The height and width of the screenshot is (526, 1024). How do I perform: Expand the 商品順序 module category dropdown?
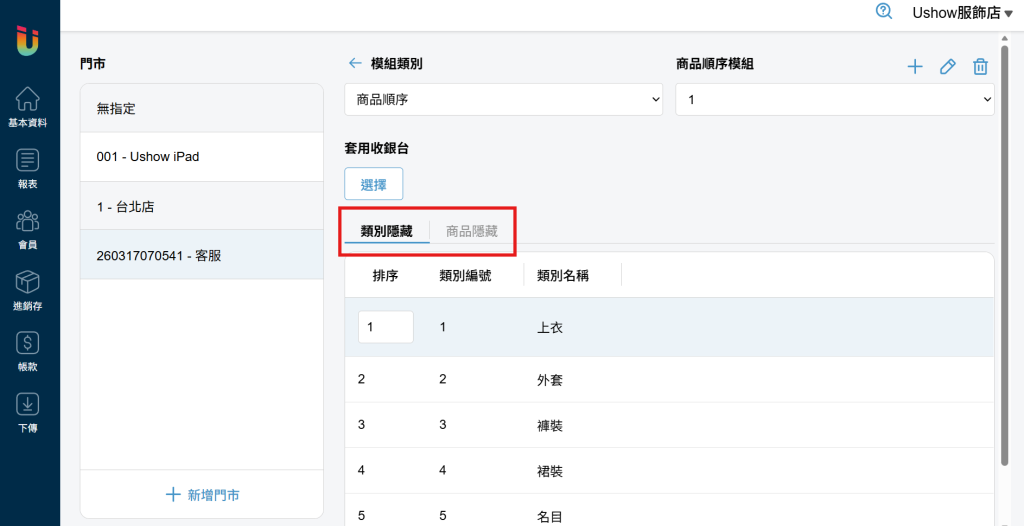(504, 99)
